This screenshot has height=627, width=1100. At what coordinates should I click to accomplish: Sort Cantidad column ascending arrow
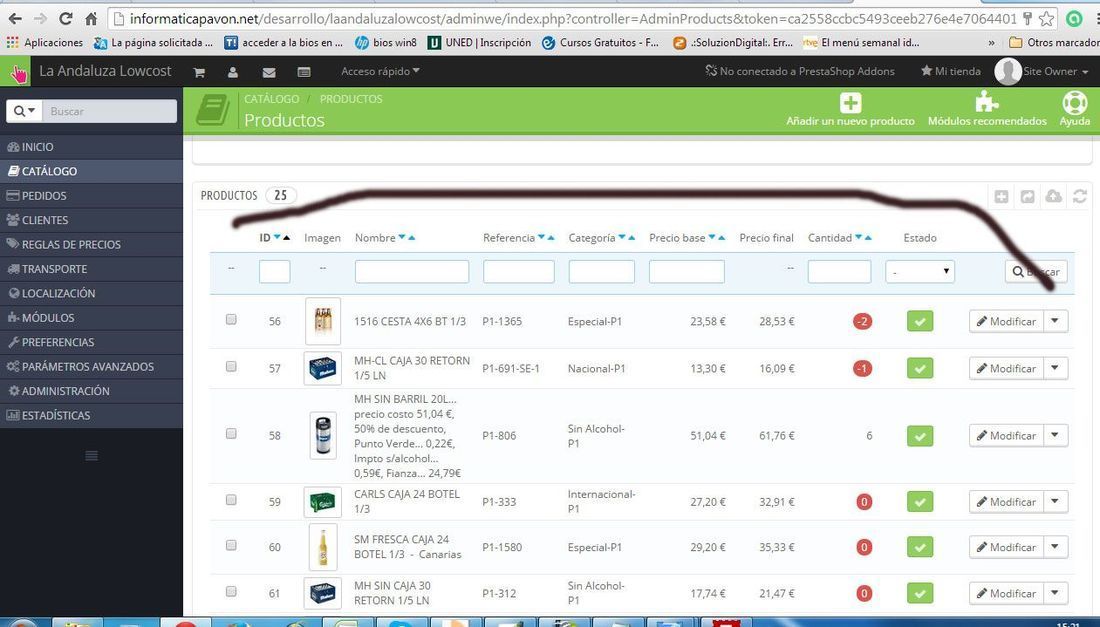point(868,238)
